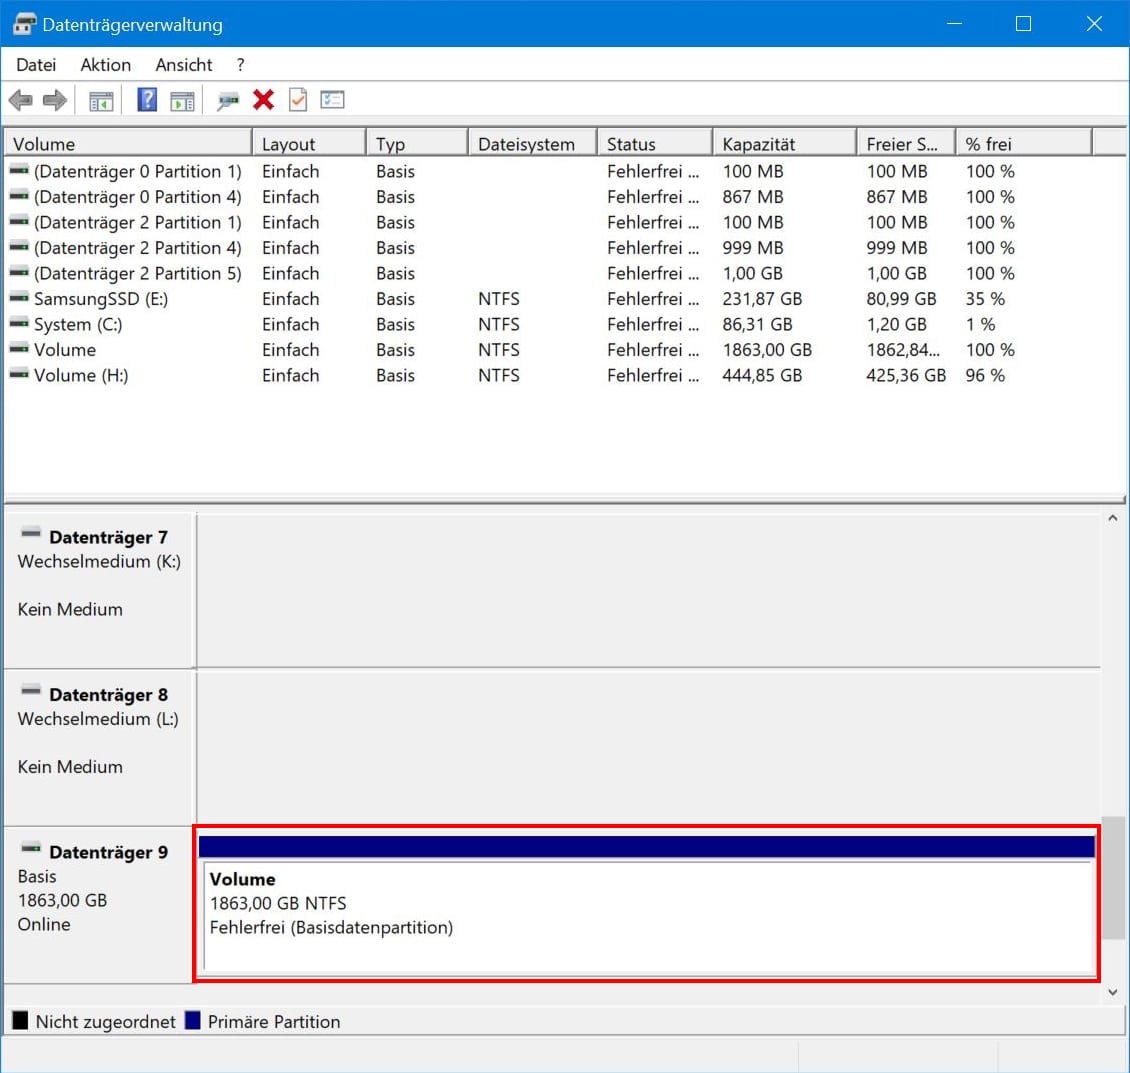Open the Ansicht menu

[x=184, y=65]
